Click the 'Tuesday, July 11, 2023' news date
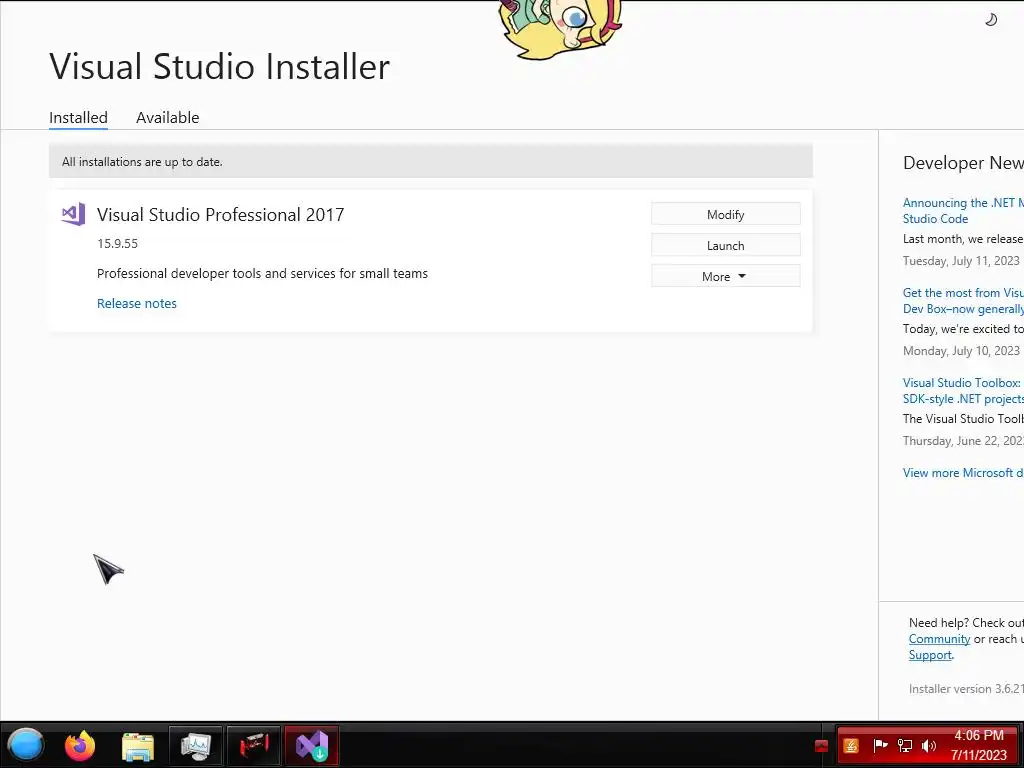 pos(961,261)
